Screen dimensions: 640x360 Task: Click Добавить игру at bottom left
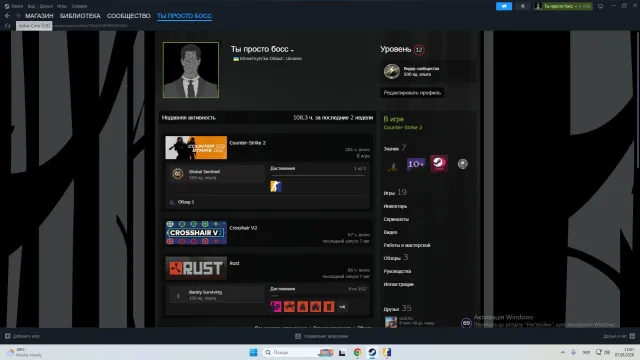[x=22, y=336]
